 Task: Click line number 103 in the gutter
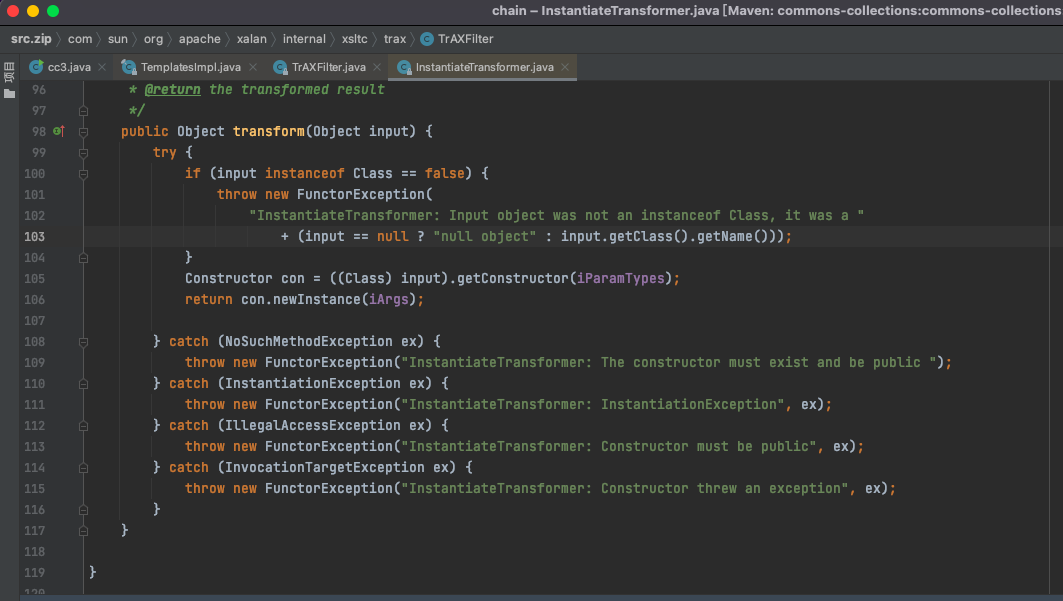tap(35, 236)
